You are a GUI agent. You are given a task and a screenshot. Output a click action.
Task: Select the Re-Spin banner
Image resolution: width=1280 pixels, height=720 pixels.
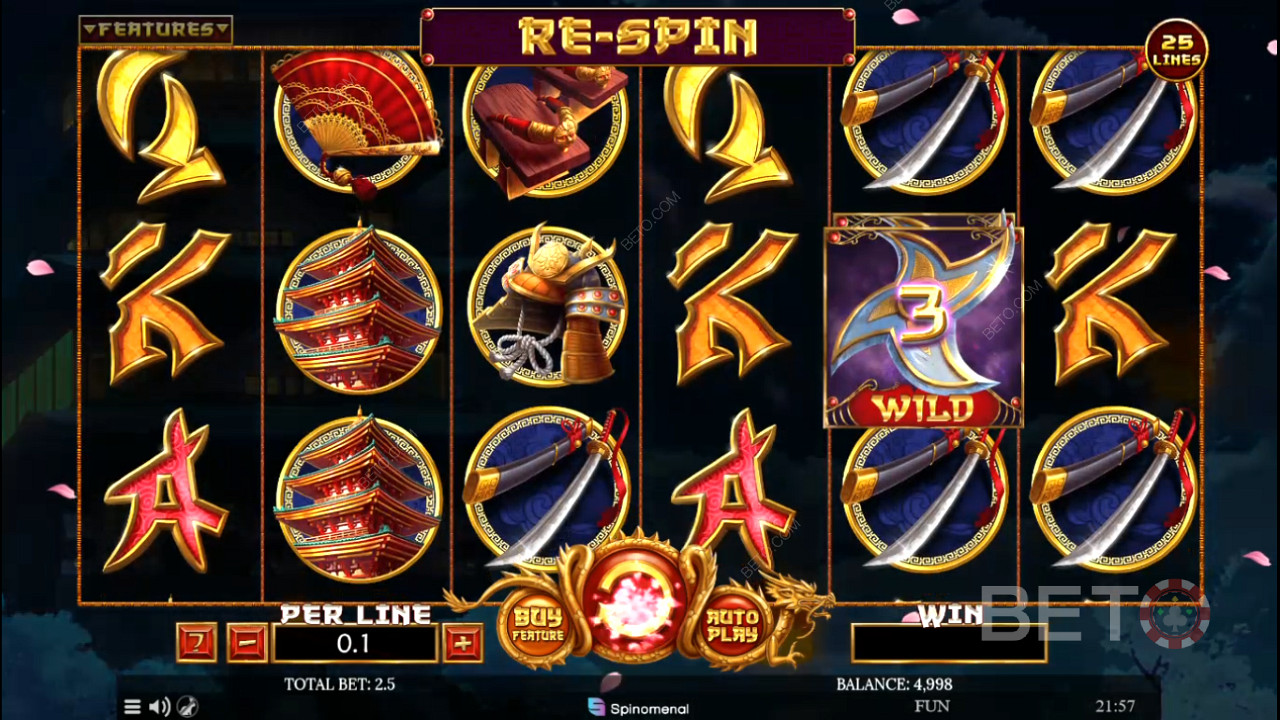[638, 37]
